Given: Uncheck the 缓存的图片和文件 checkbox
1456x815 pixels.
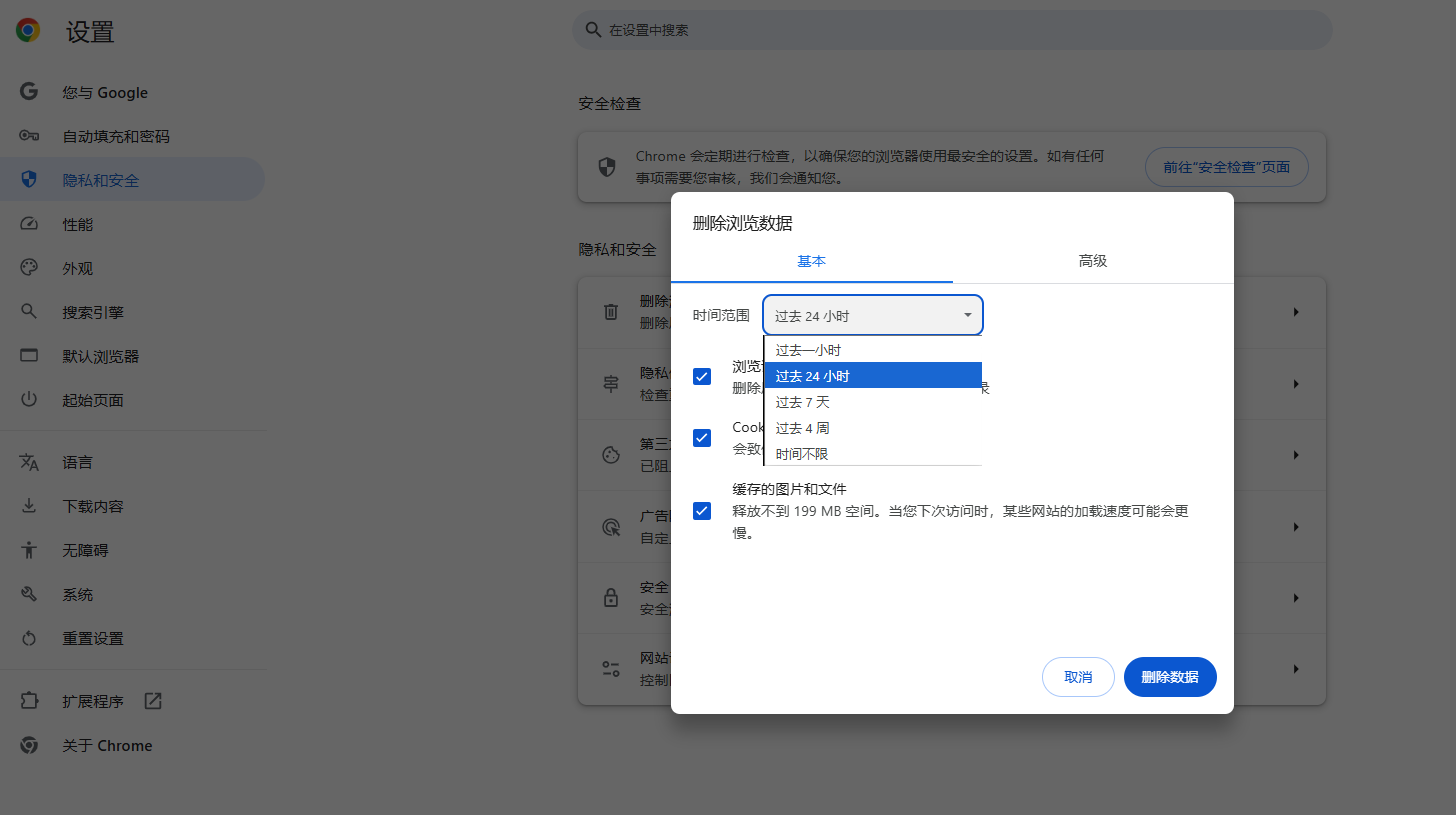Looking at the screenshot, I should (702, 511).
